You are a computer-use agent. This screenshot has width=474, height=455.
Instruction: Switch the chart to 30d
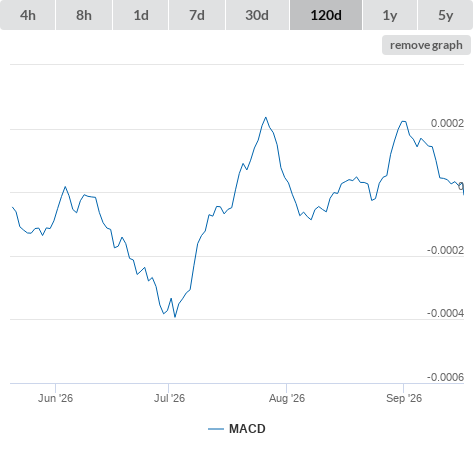point(257,15)
